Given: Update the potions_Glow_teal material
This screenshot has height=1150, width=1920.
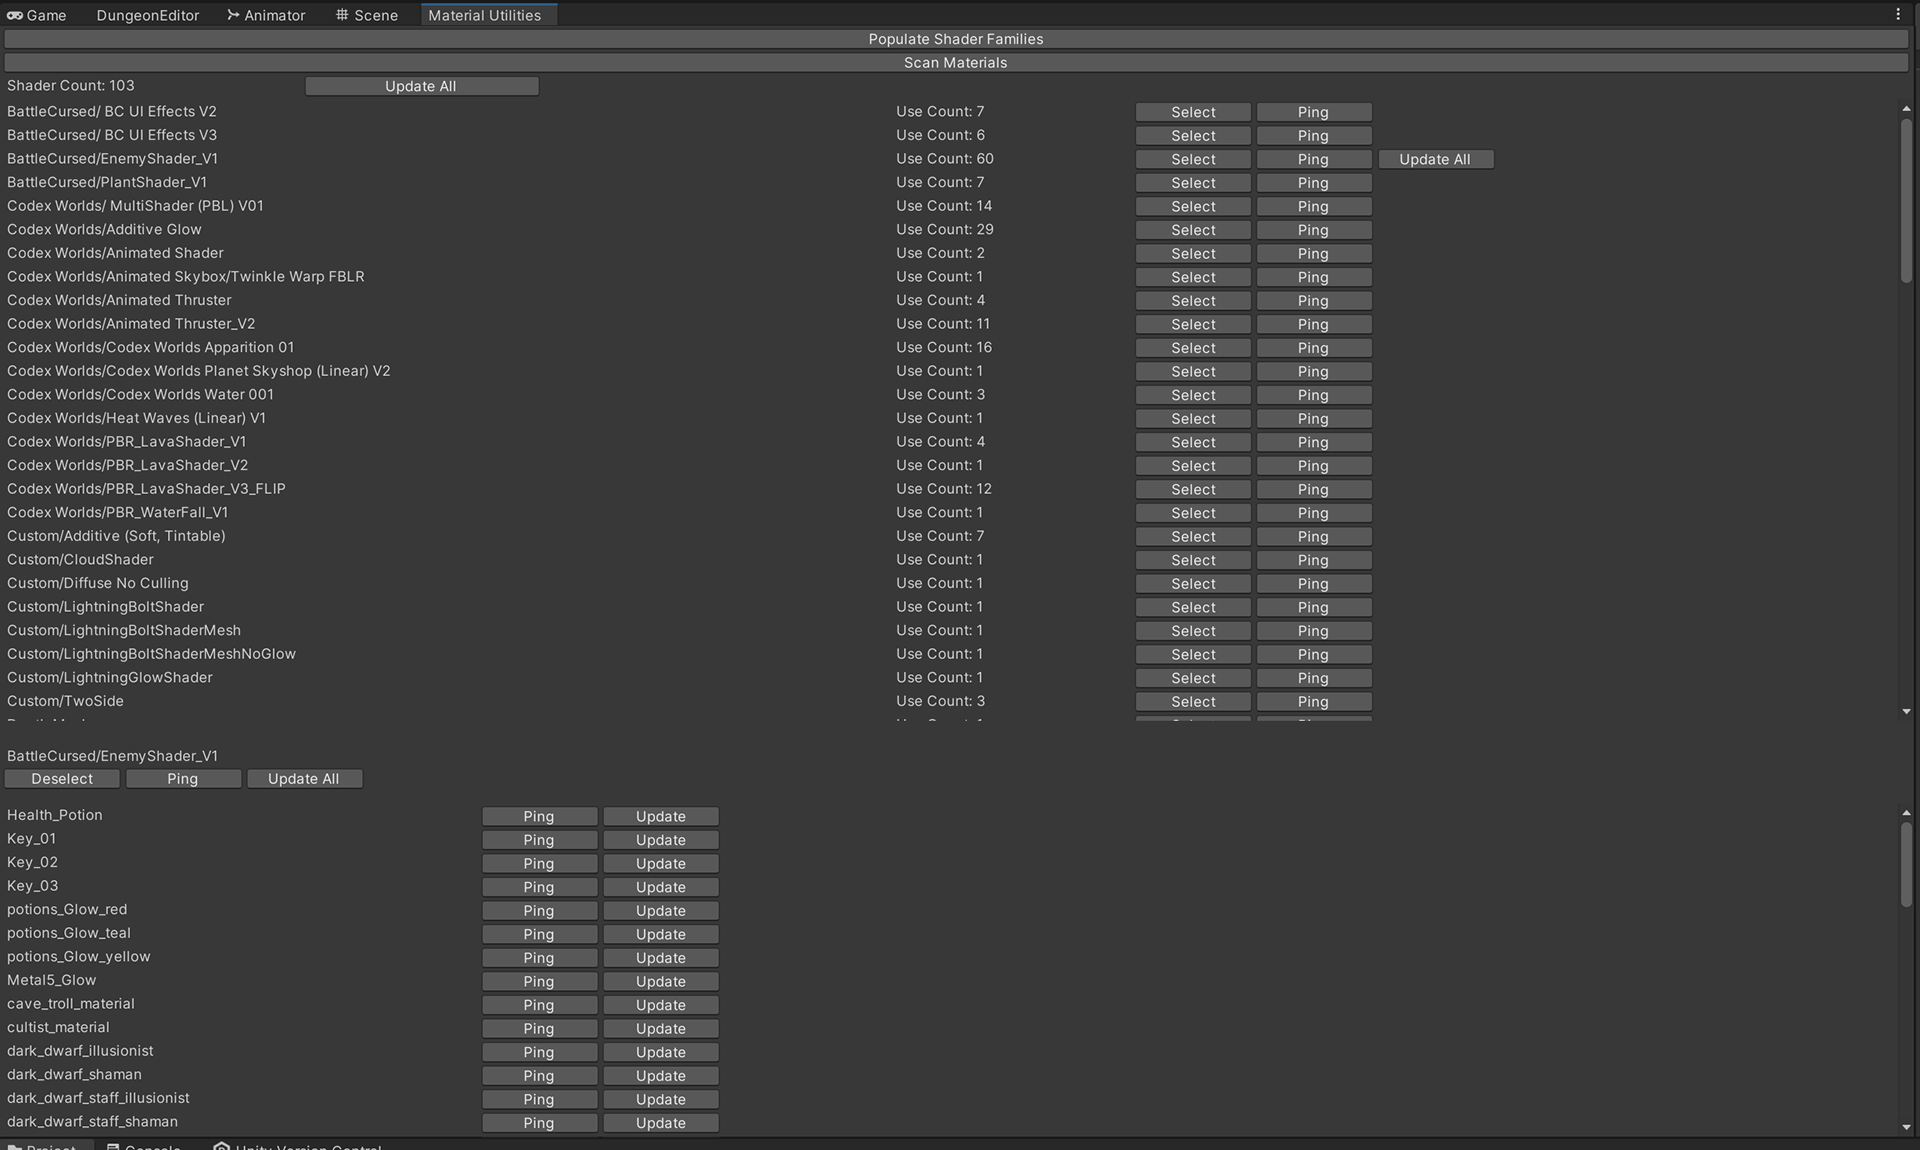Looking at the screenshot, I should (661, 935).
